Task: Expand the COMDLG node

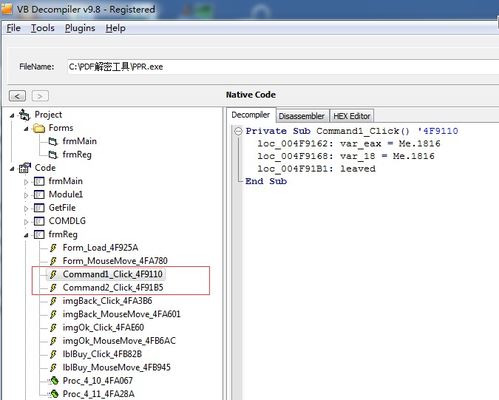Action: click(x=26, y=222)
